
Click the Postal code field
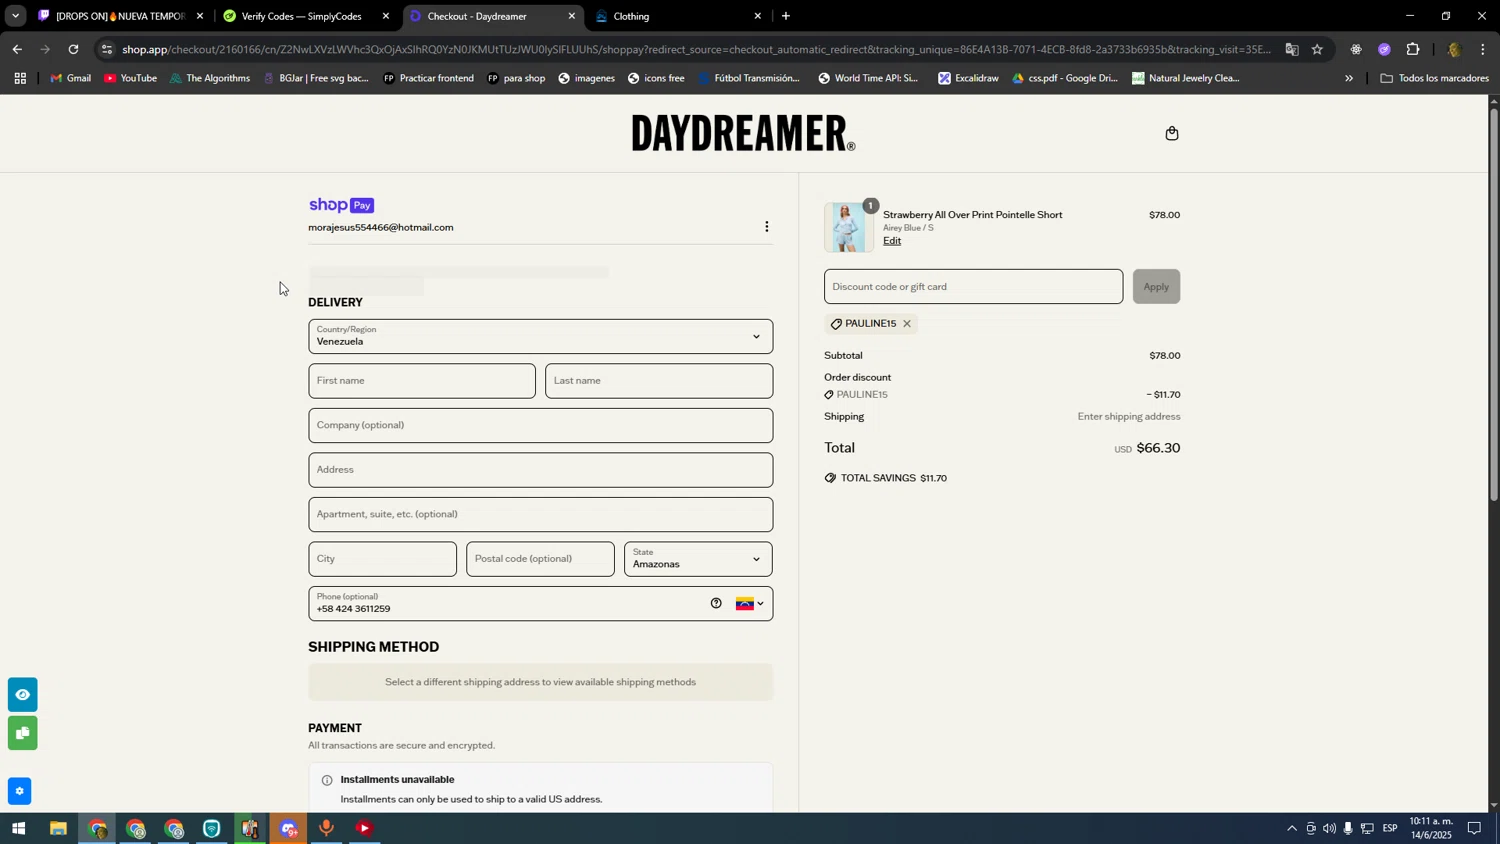point(540,559)
